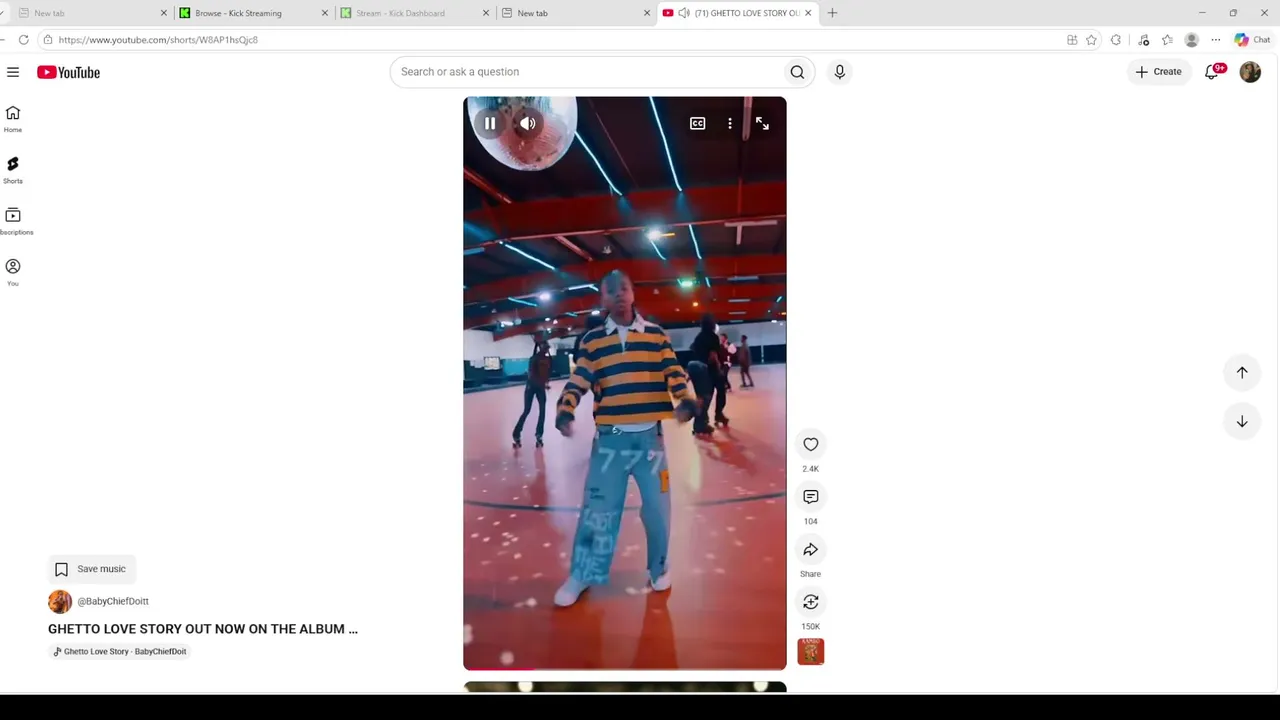Switch to the Browse - Kick Streaming tab
This screenshot has width=1280, height=720.
tap(254, 13)
